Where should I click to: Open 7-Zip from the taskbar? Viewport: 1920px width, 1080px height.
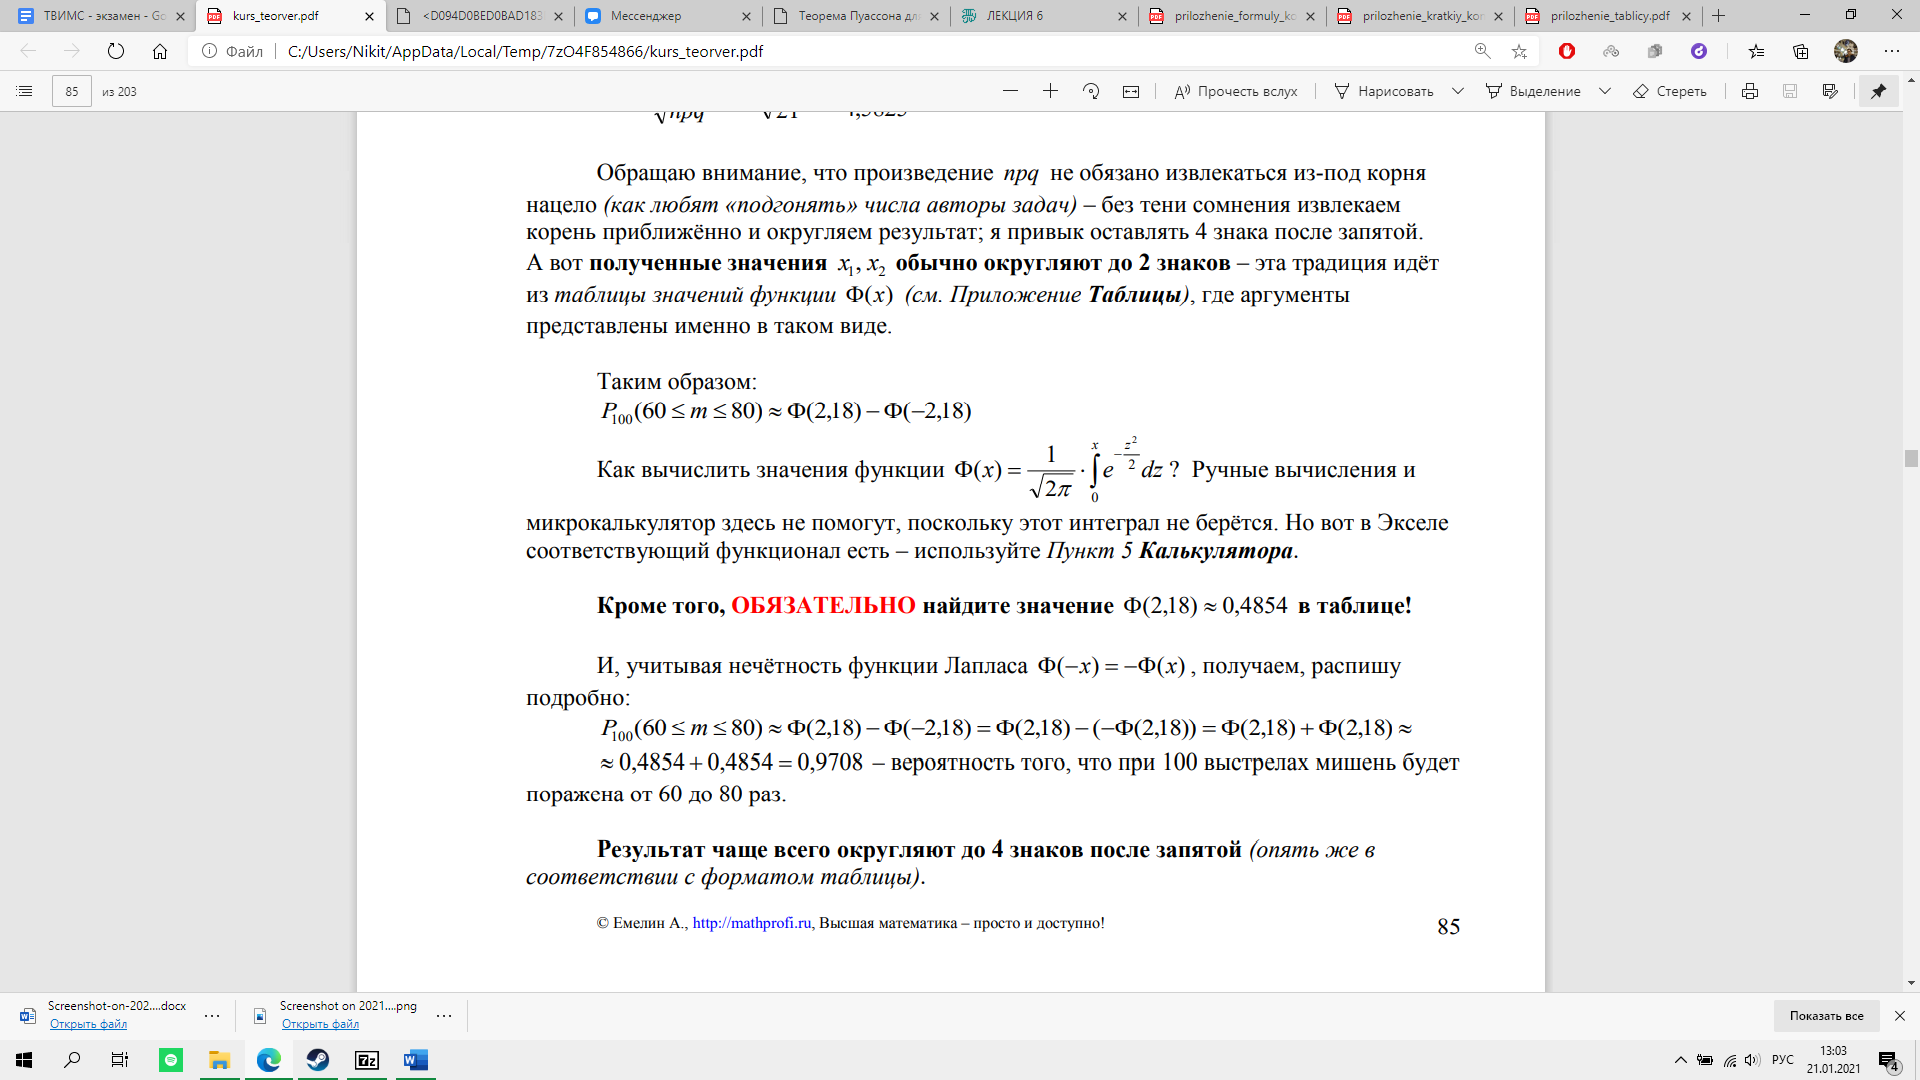pyautogui.click(x=367, y=1060)
